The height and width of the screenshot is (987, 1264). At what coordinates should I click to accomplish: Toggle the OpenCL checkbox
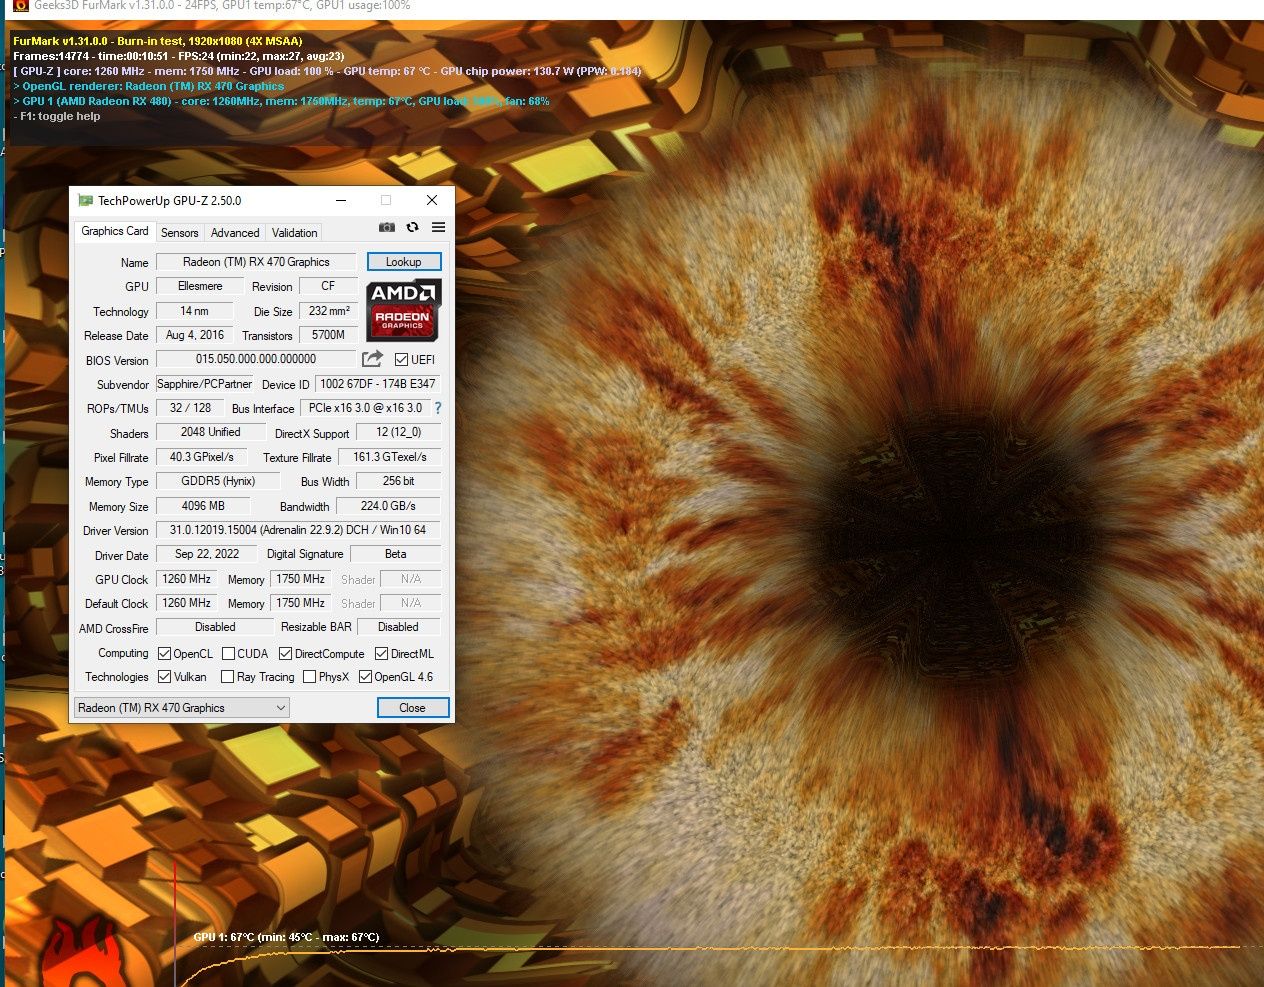(165, 654)
